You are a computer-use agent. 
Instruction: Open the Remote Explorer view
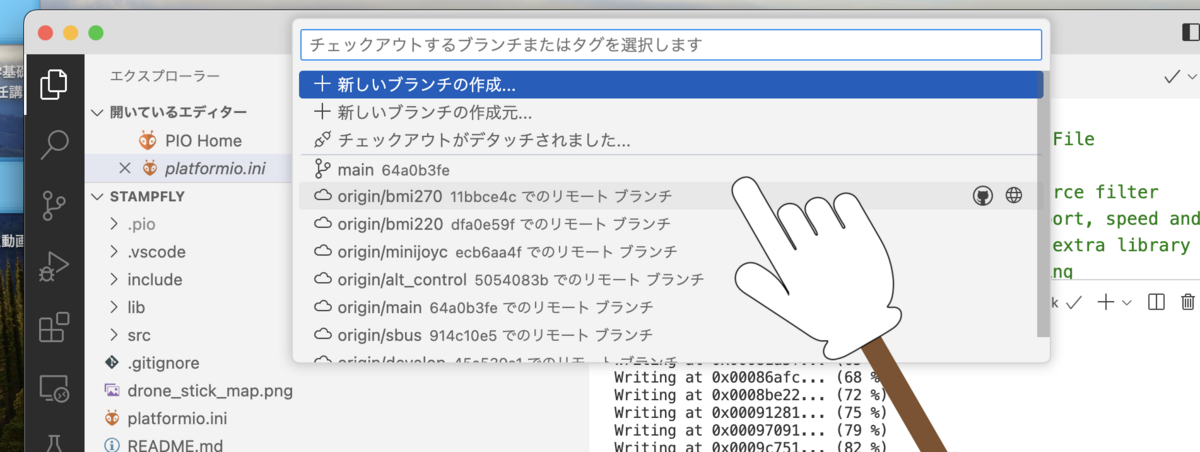coord(53,390)
